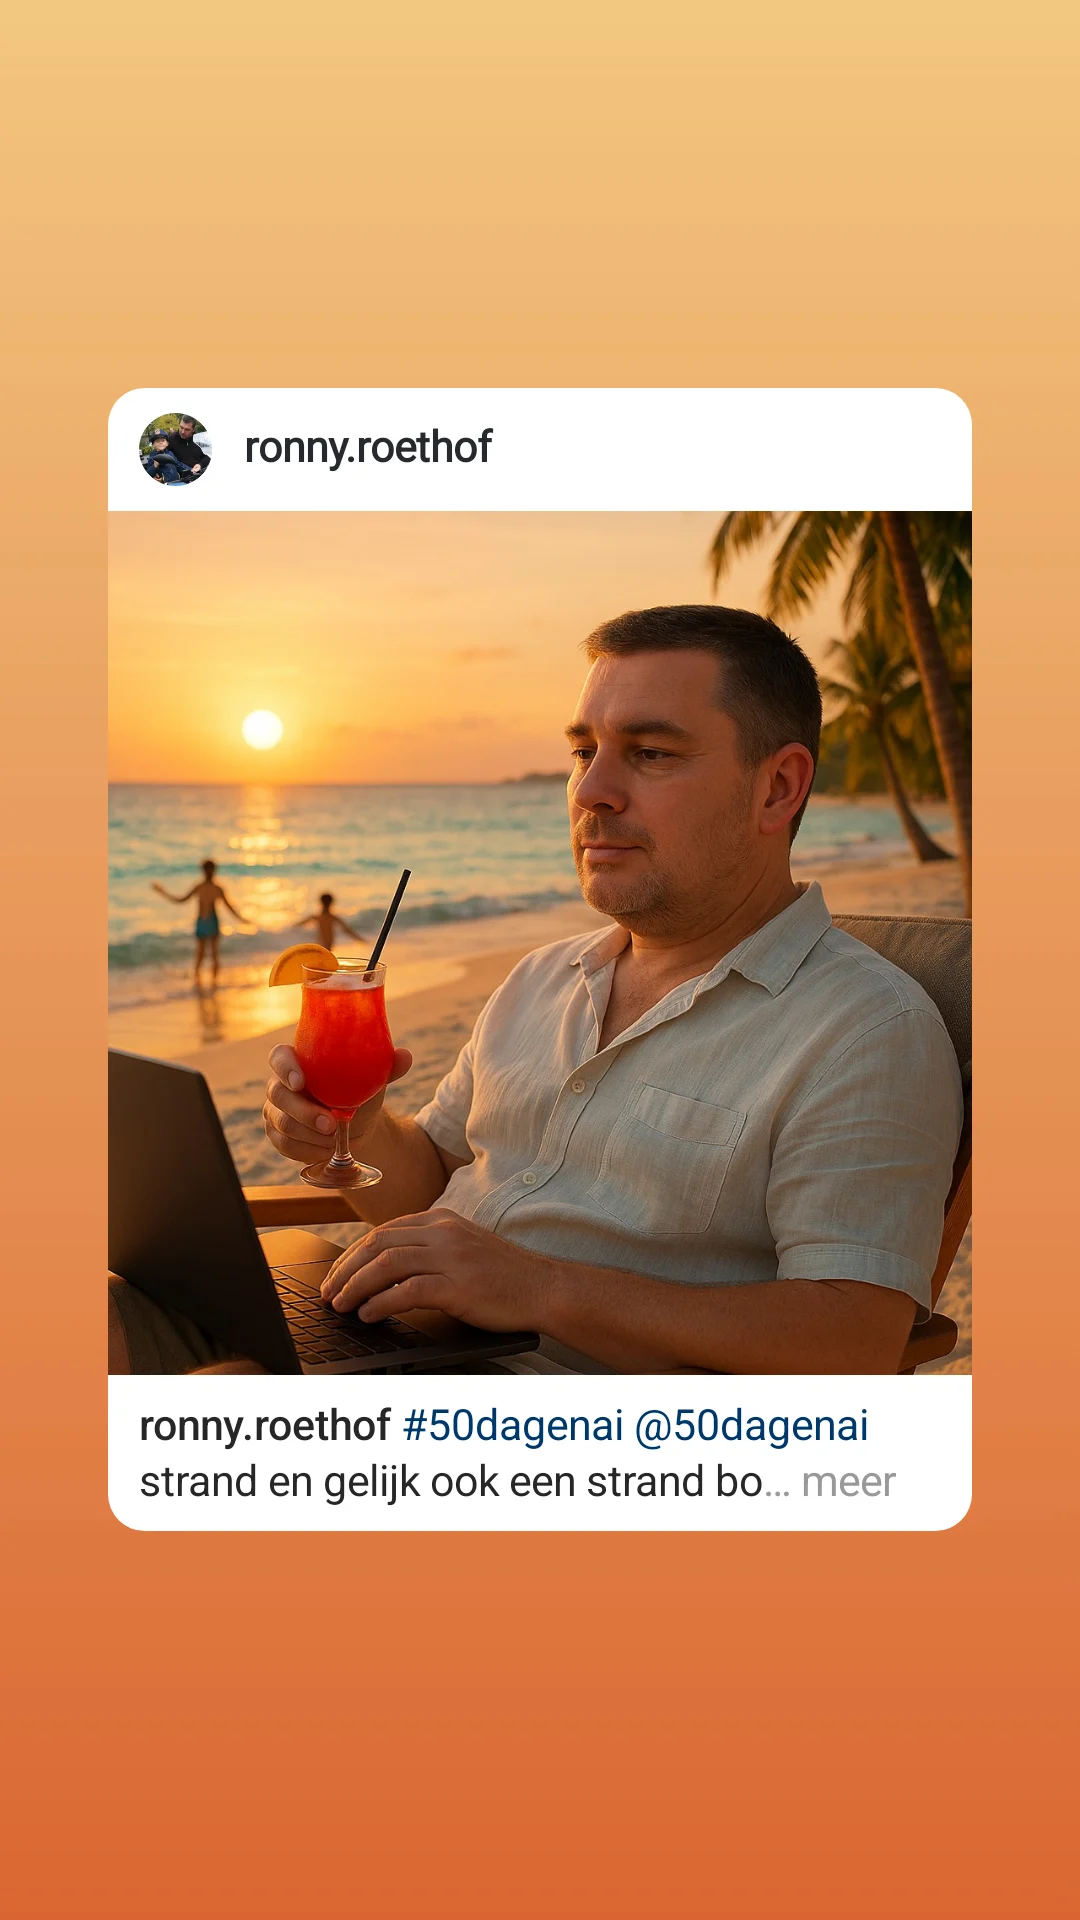
Task: Click the #50dagenai hashtag
Action: (512, 1426)
